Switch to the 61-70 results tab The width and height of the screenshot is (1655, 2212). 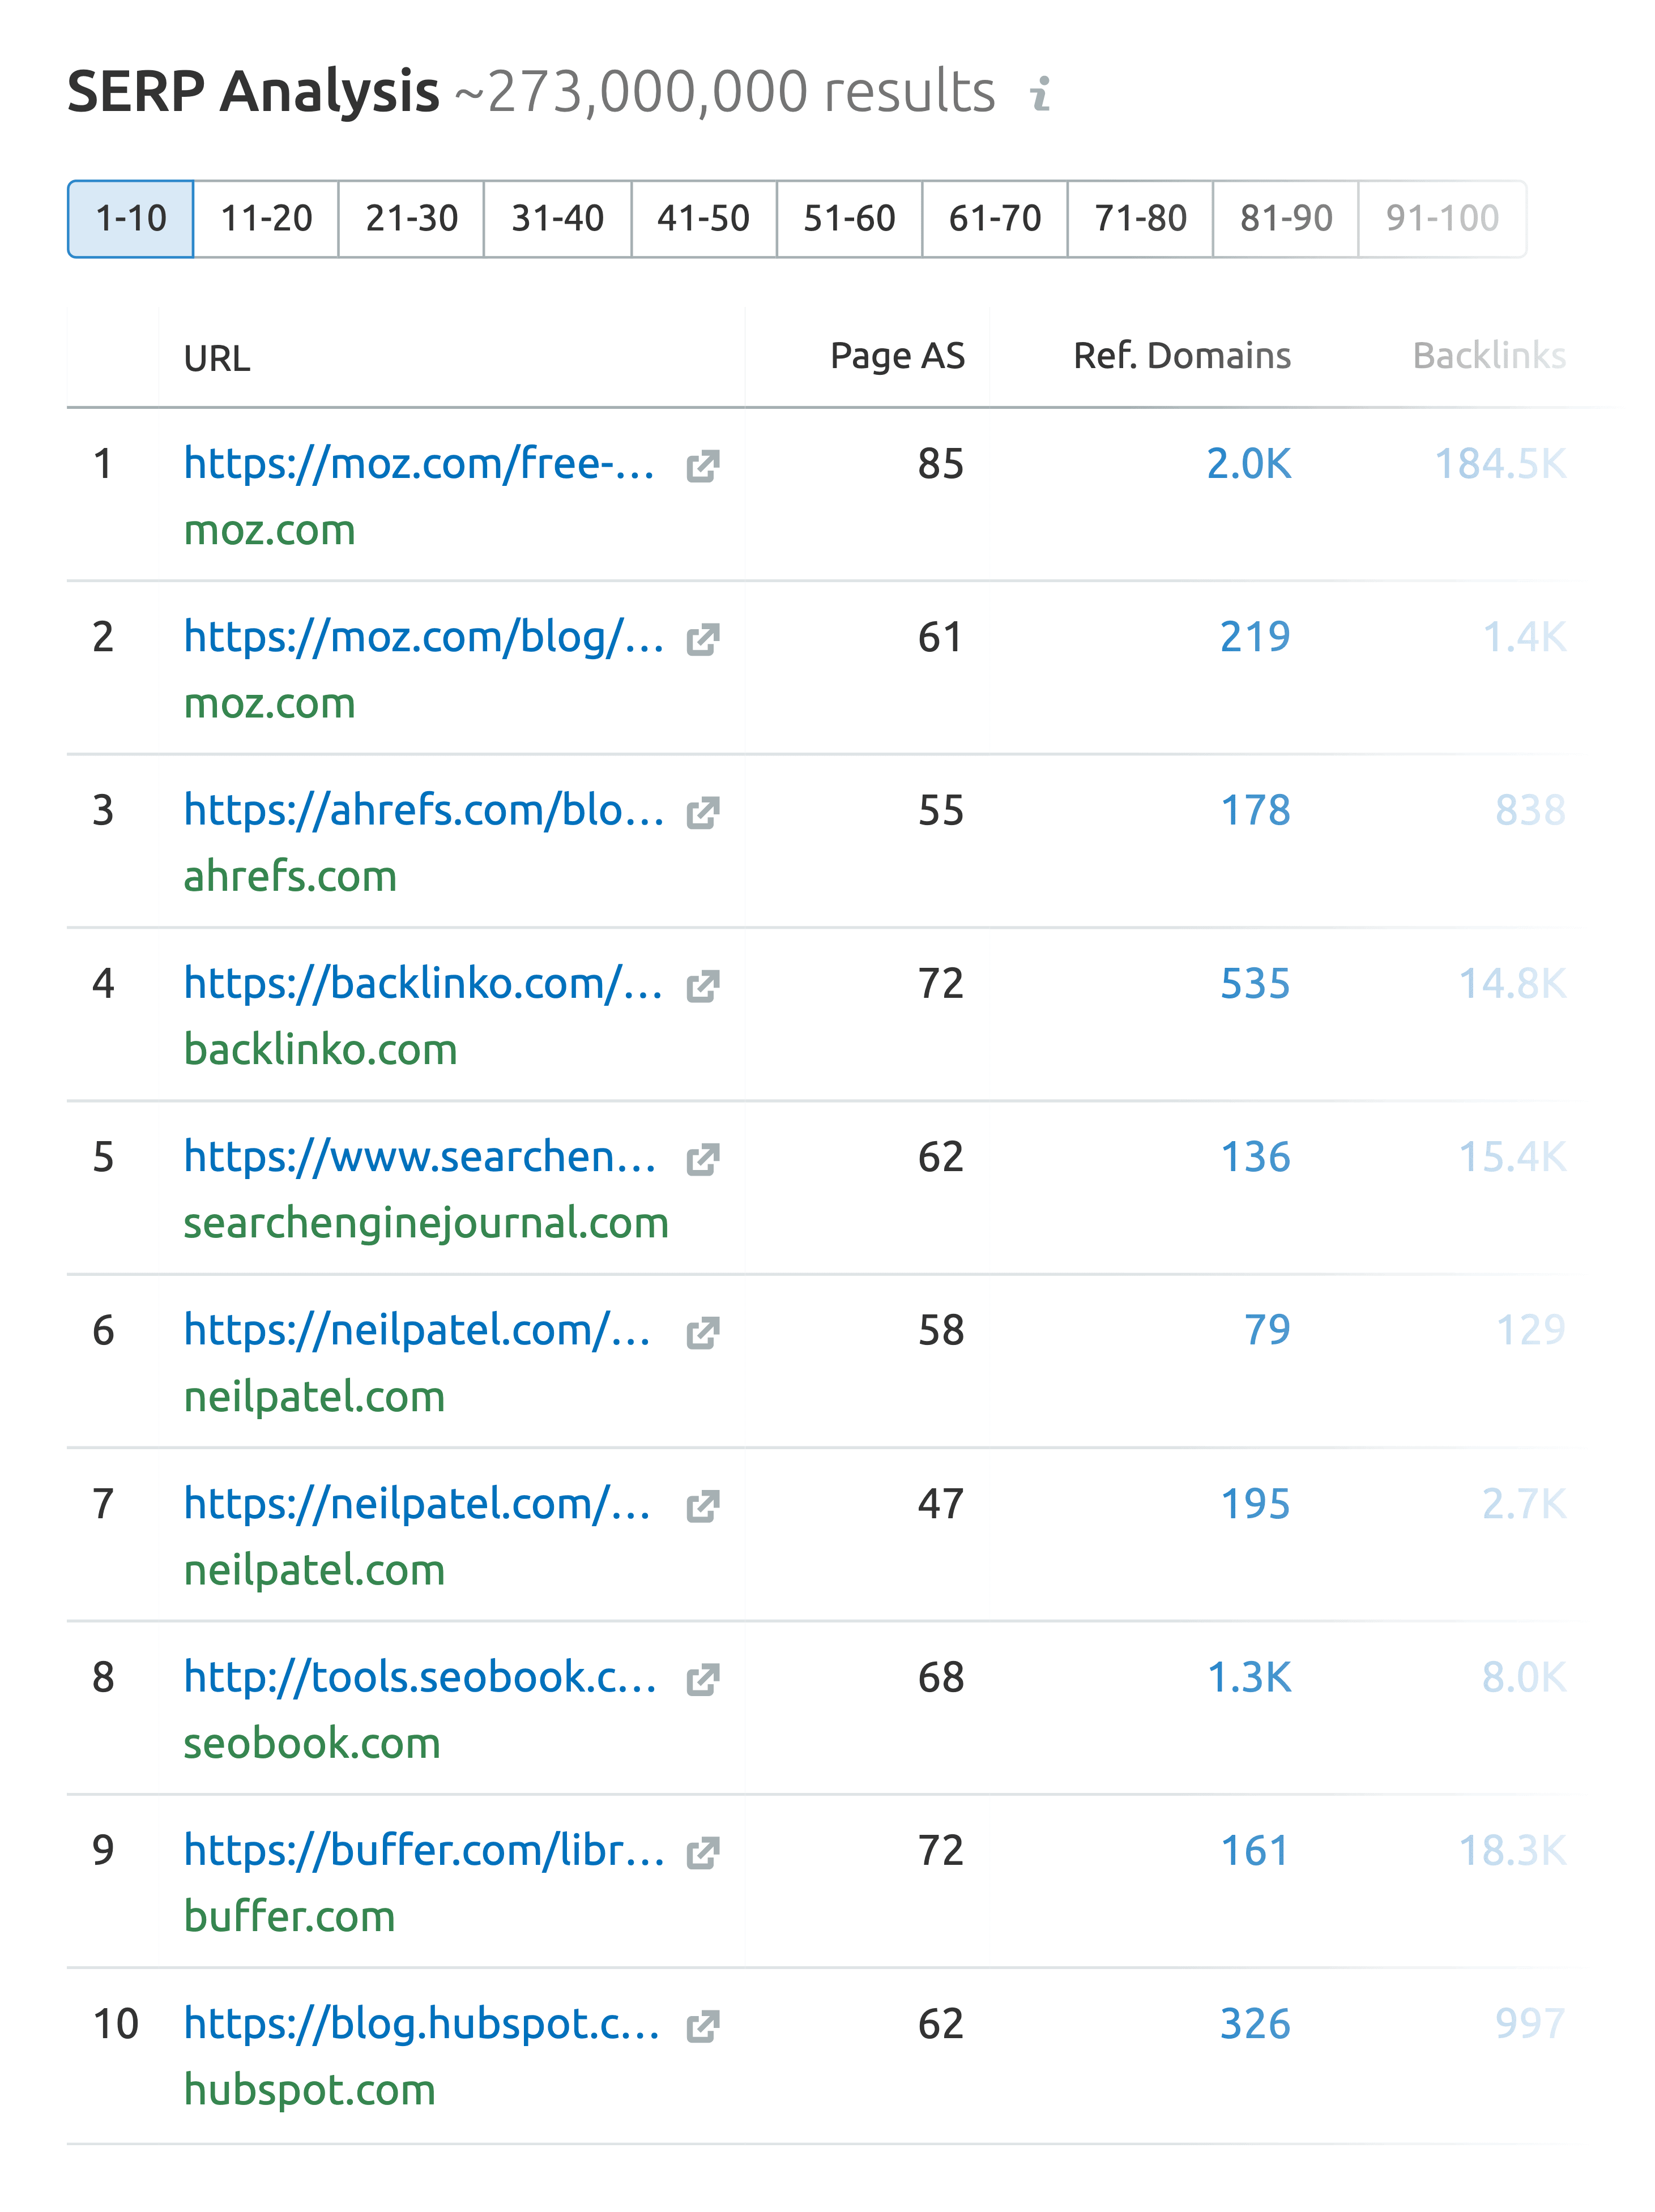(x=995, y=219)
